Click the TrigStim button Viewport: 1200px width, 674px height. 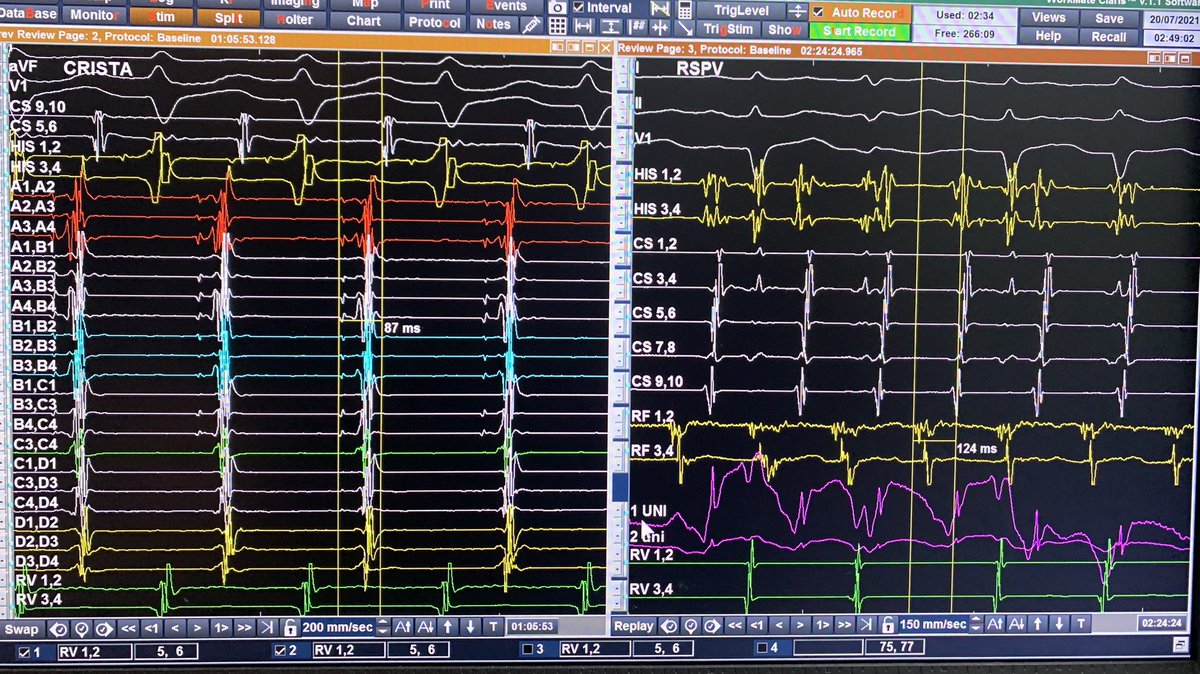pos(728,29)
